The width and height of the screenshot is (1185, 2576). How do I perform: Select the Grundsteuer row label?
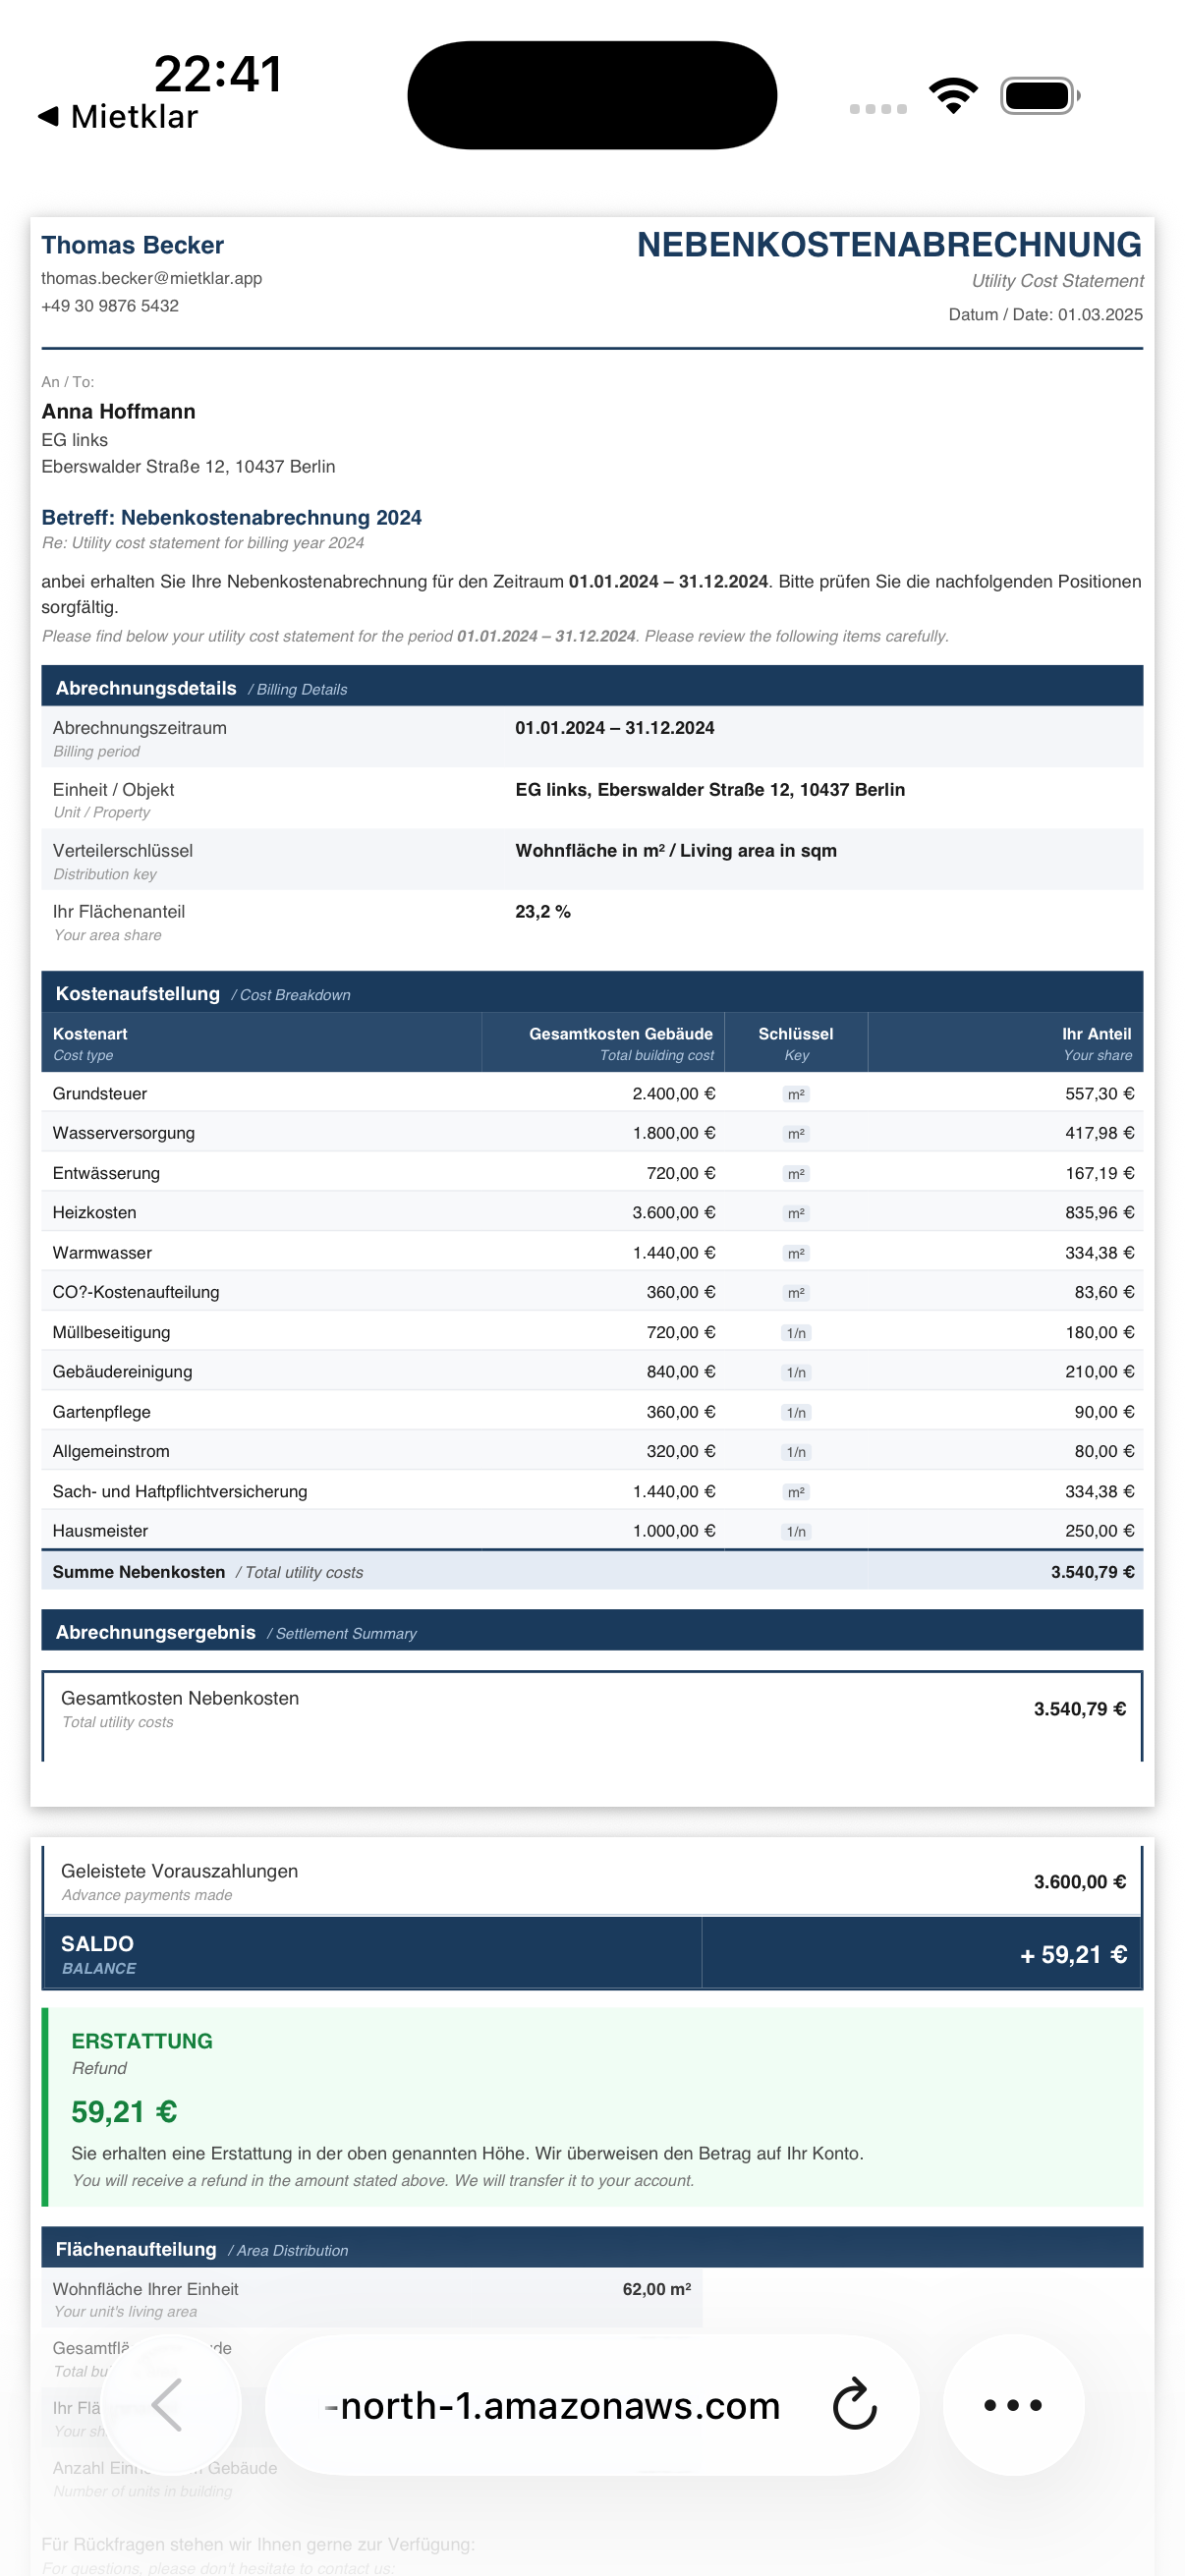(99, 1093)
